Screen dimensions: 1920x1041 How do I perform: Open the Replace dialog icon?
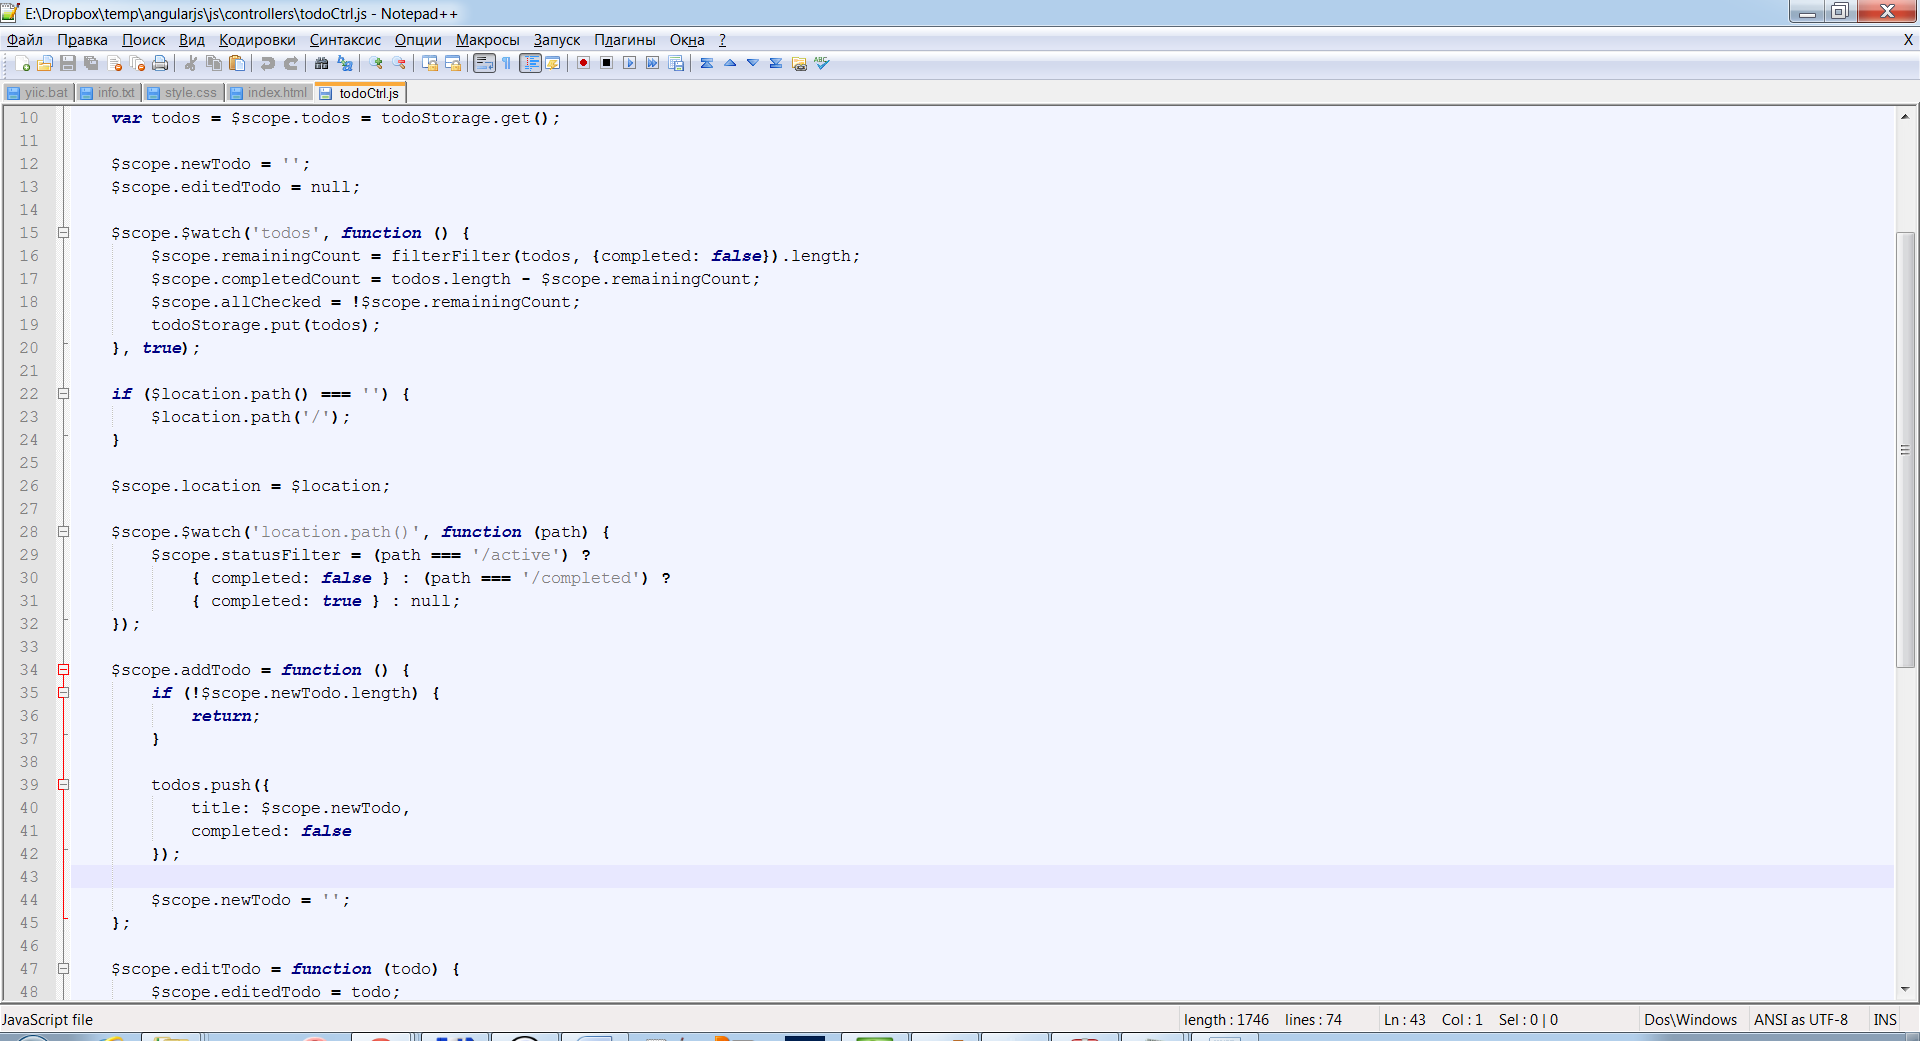[x=345, y=63]
